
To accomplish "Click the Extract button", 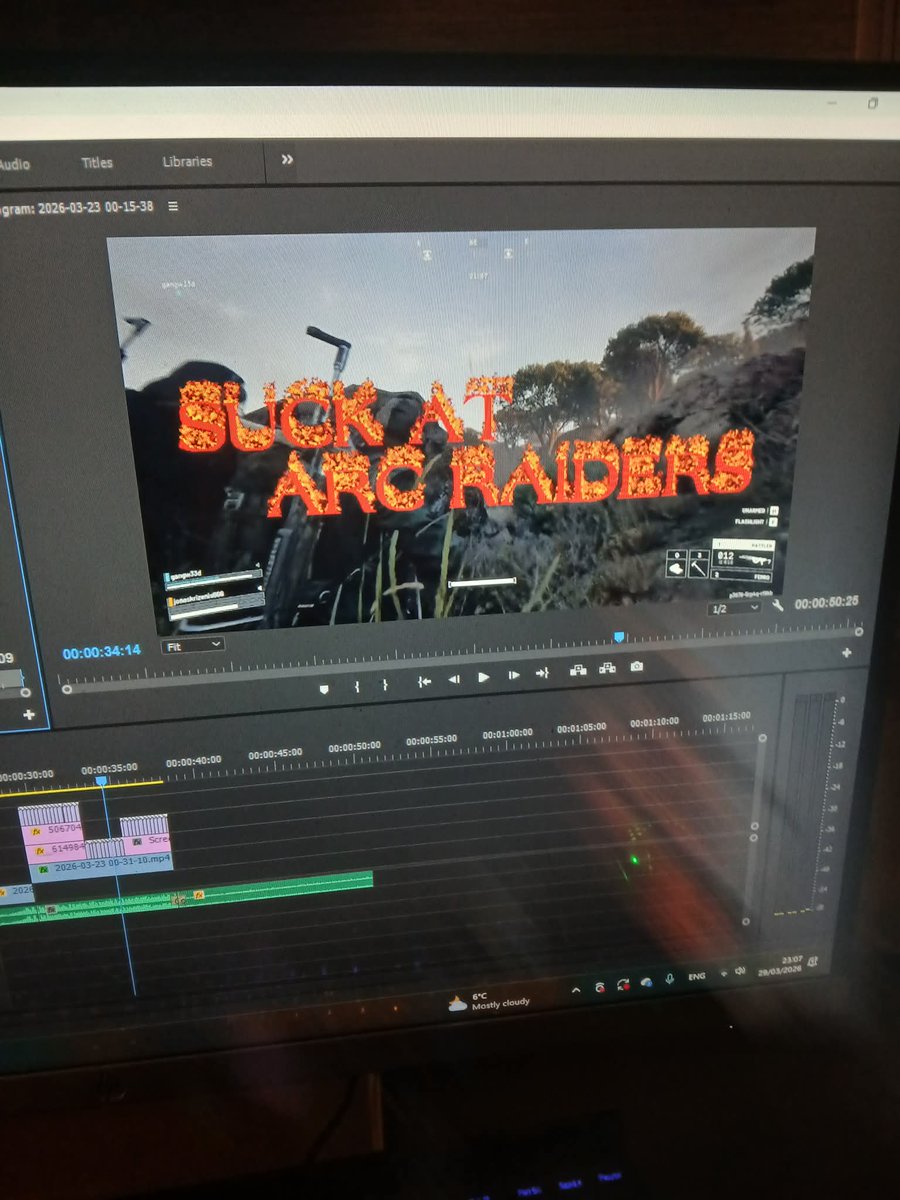I will click(606, 668).
